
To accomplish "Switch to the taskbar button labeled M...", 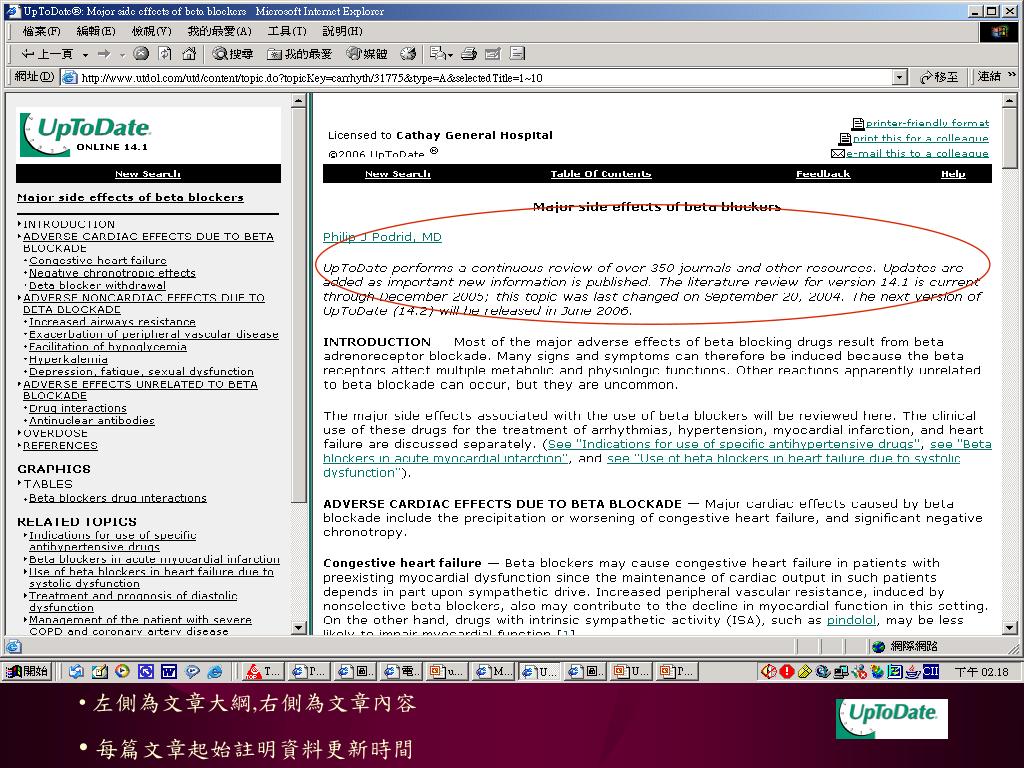I will [494, 671].
